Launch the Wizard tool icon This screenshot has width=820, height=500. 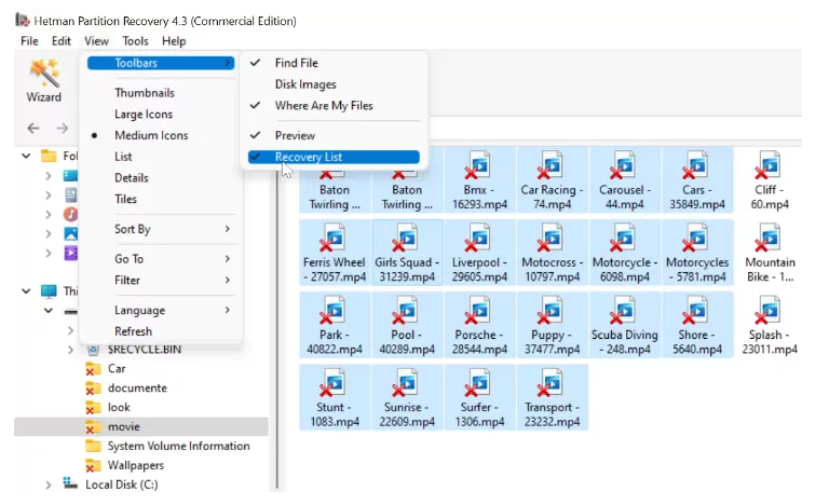pos(44,81)
